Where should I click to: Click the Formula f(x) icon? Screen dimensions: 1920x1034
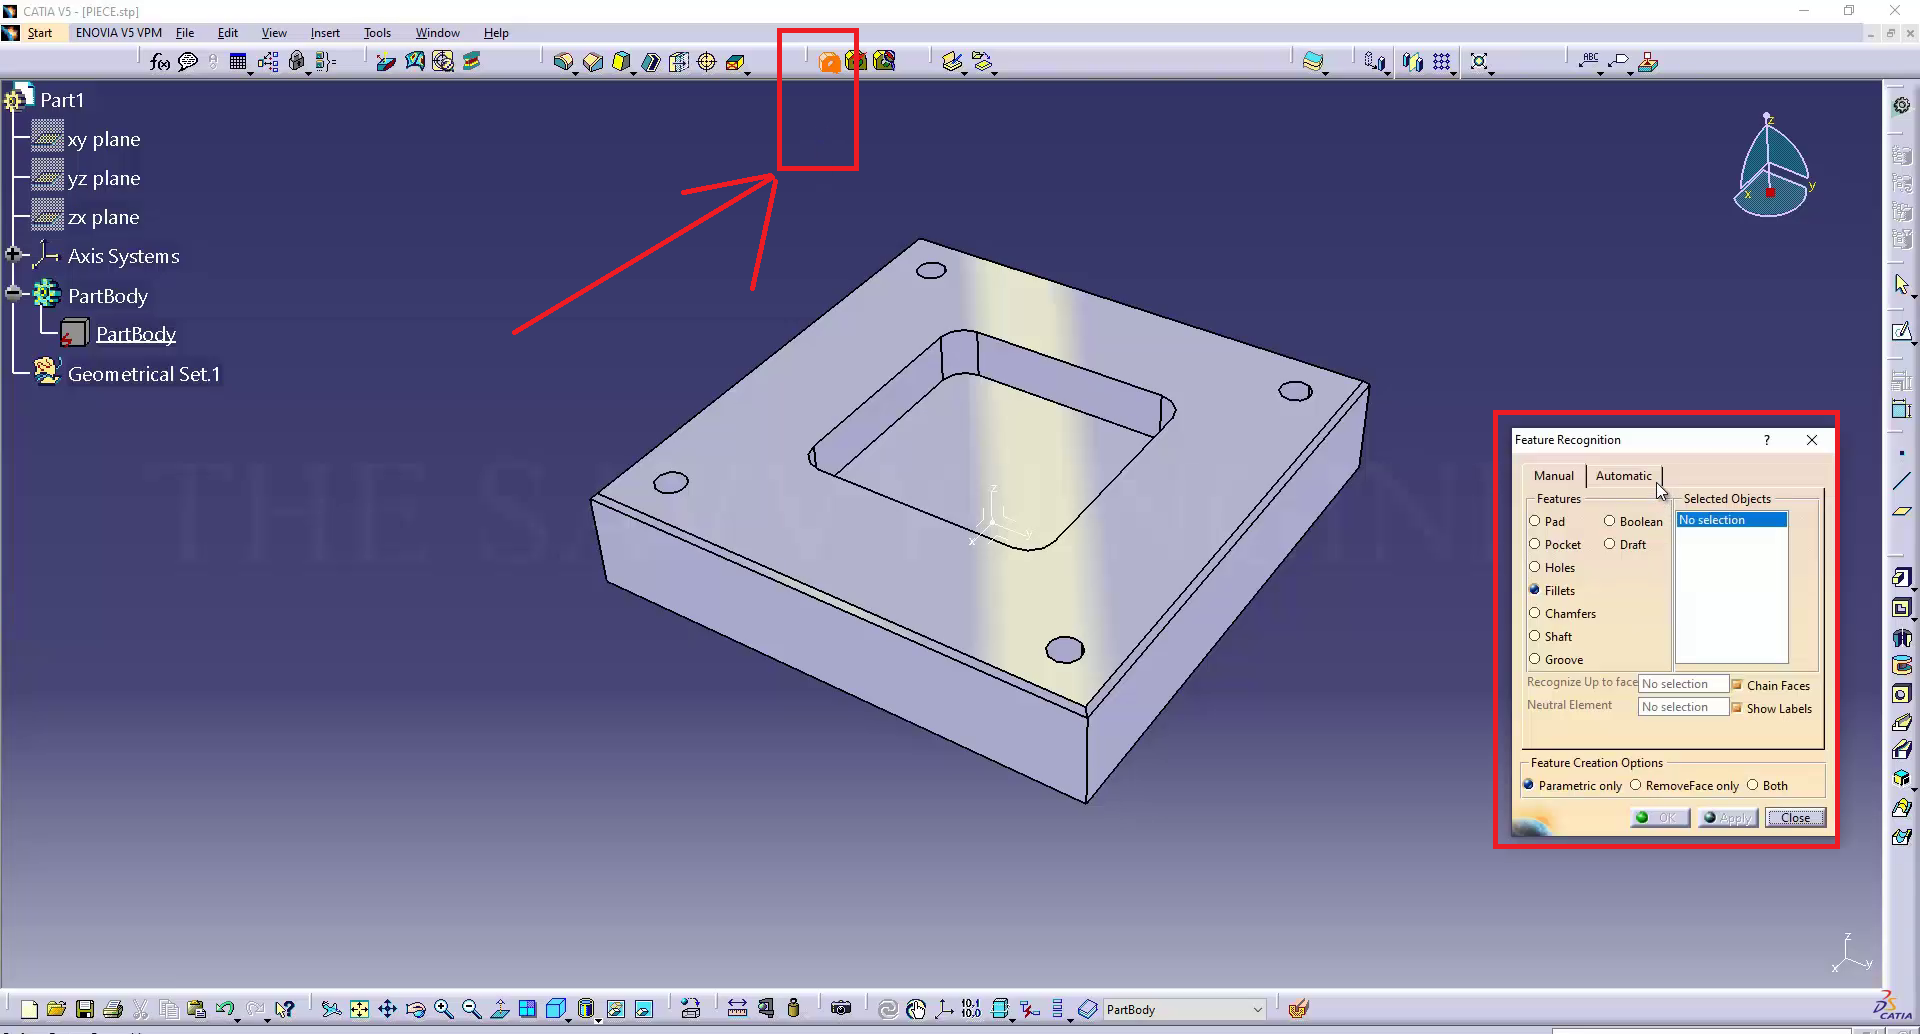[159, 62]
